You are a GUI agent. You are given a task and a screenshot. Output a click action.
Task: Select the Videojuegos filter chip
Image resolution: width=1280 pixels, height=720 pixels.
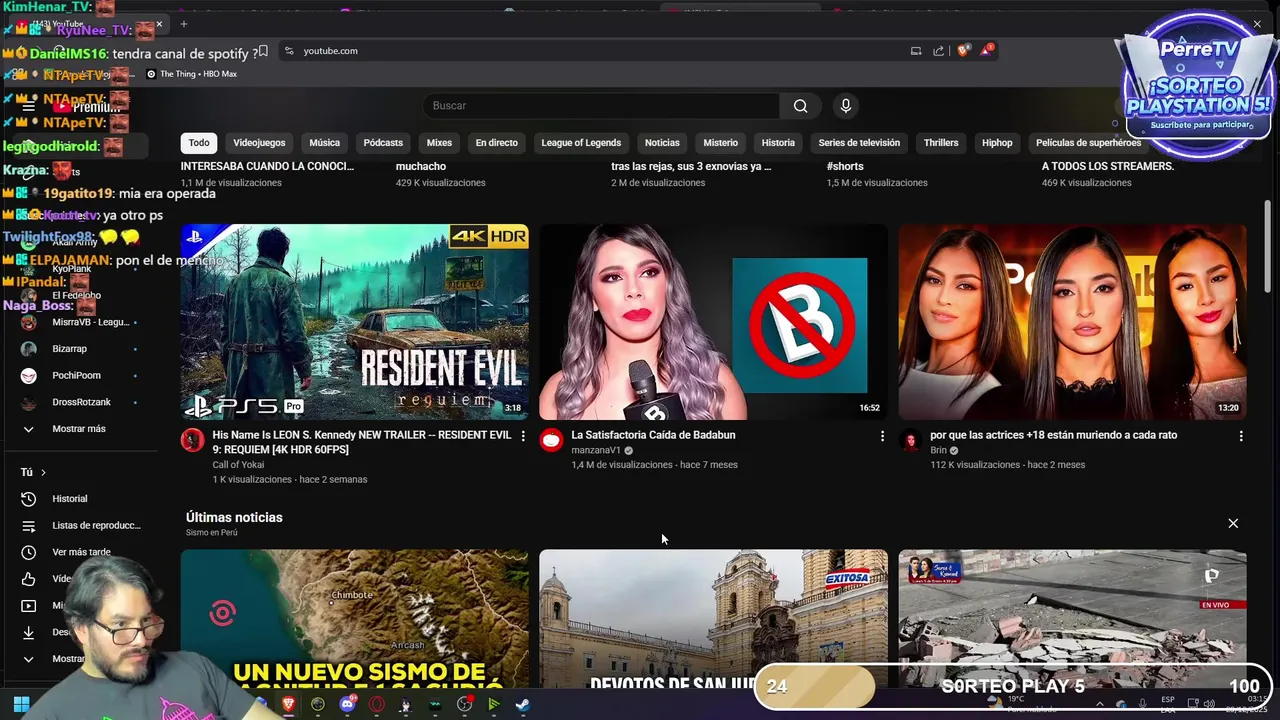[259, 143]
